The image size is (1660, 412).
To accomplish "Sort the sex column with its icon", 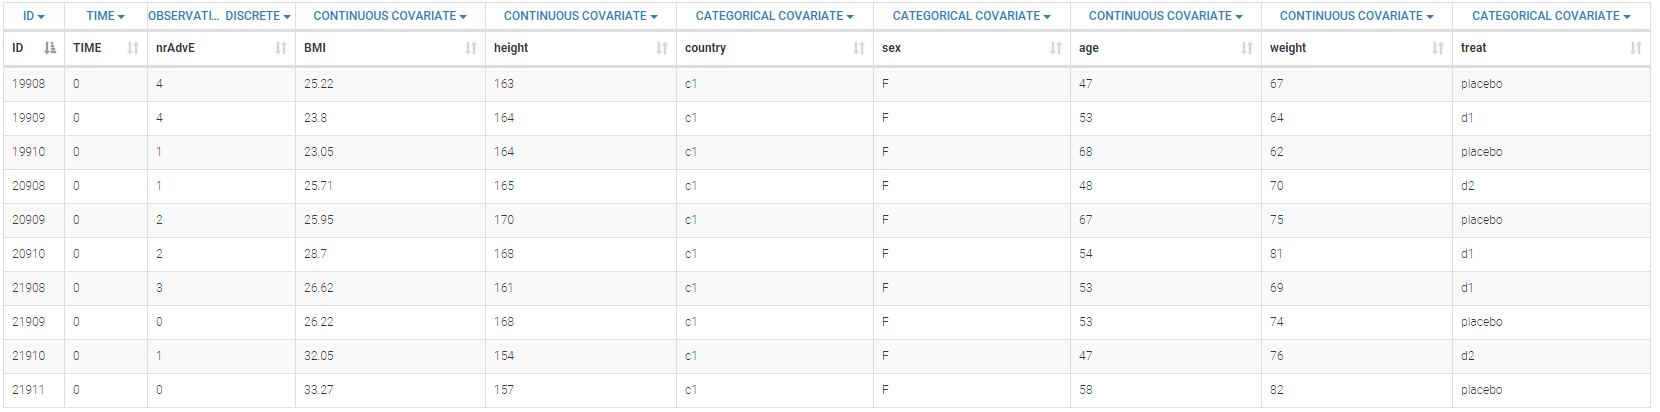I will [1056, 48].
